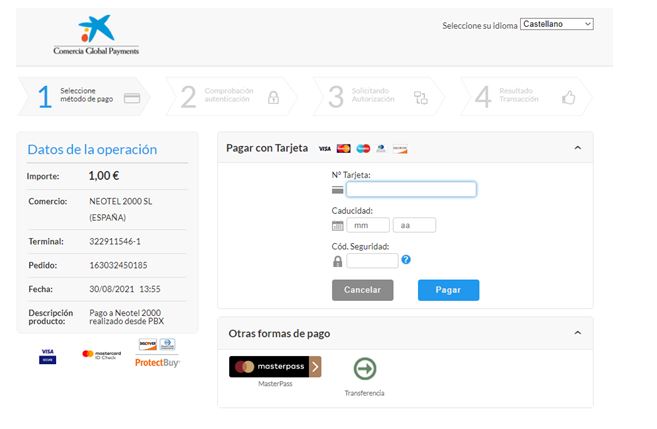Focus the mm expiry month field
Screen dimensions: 657x429
pos(368,225)
